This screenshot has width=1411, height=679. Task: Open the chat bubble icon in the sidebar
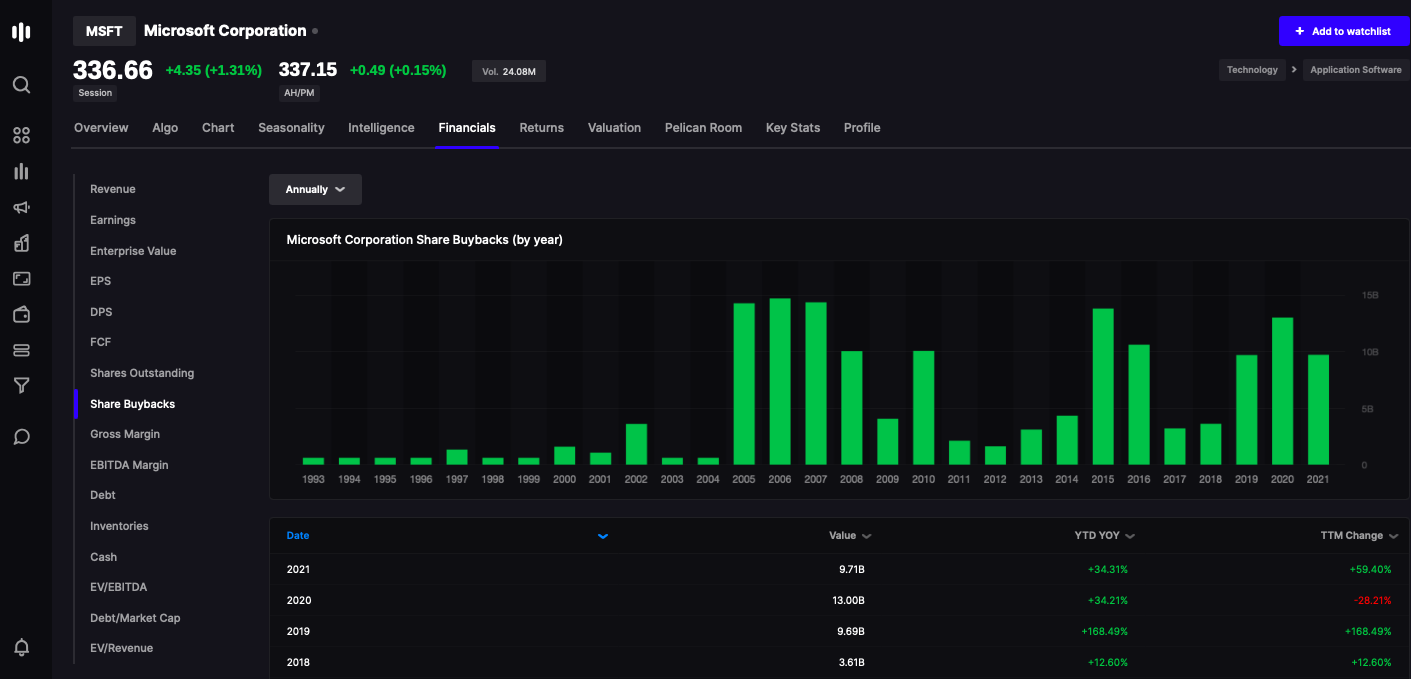tap(21, 437)
